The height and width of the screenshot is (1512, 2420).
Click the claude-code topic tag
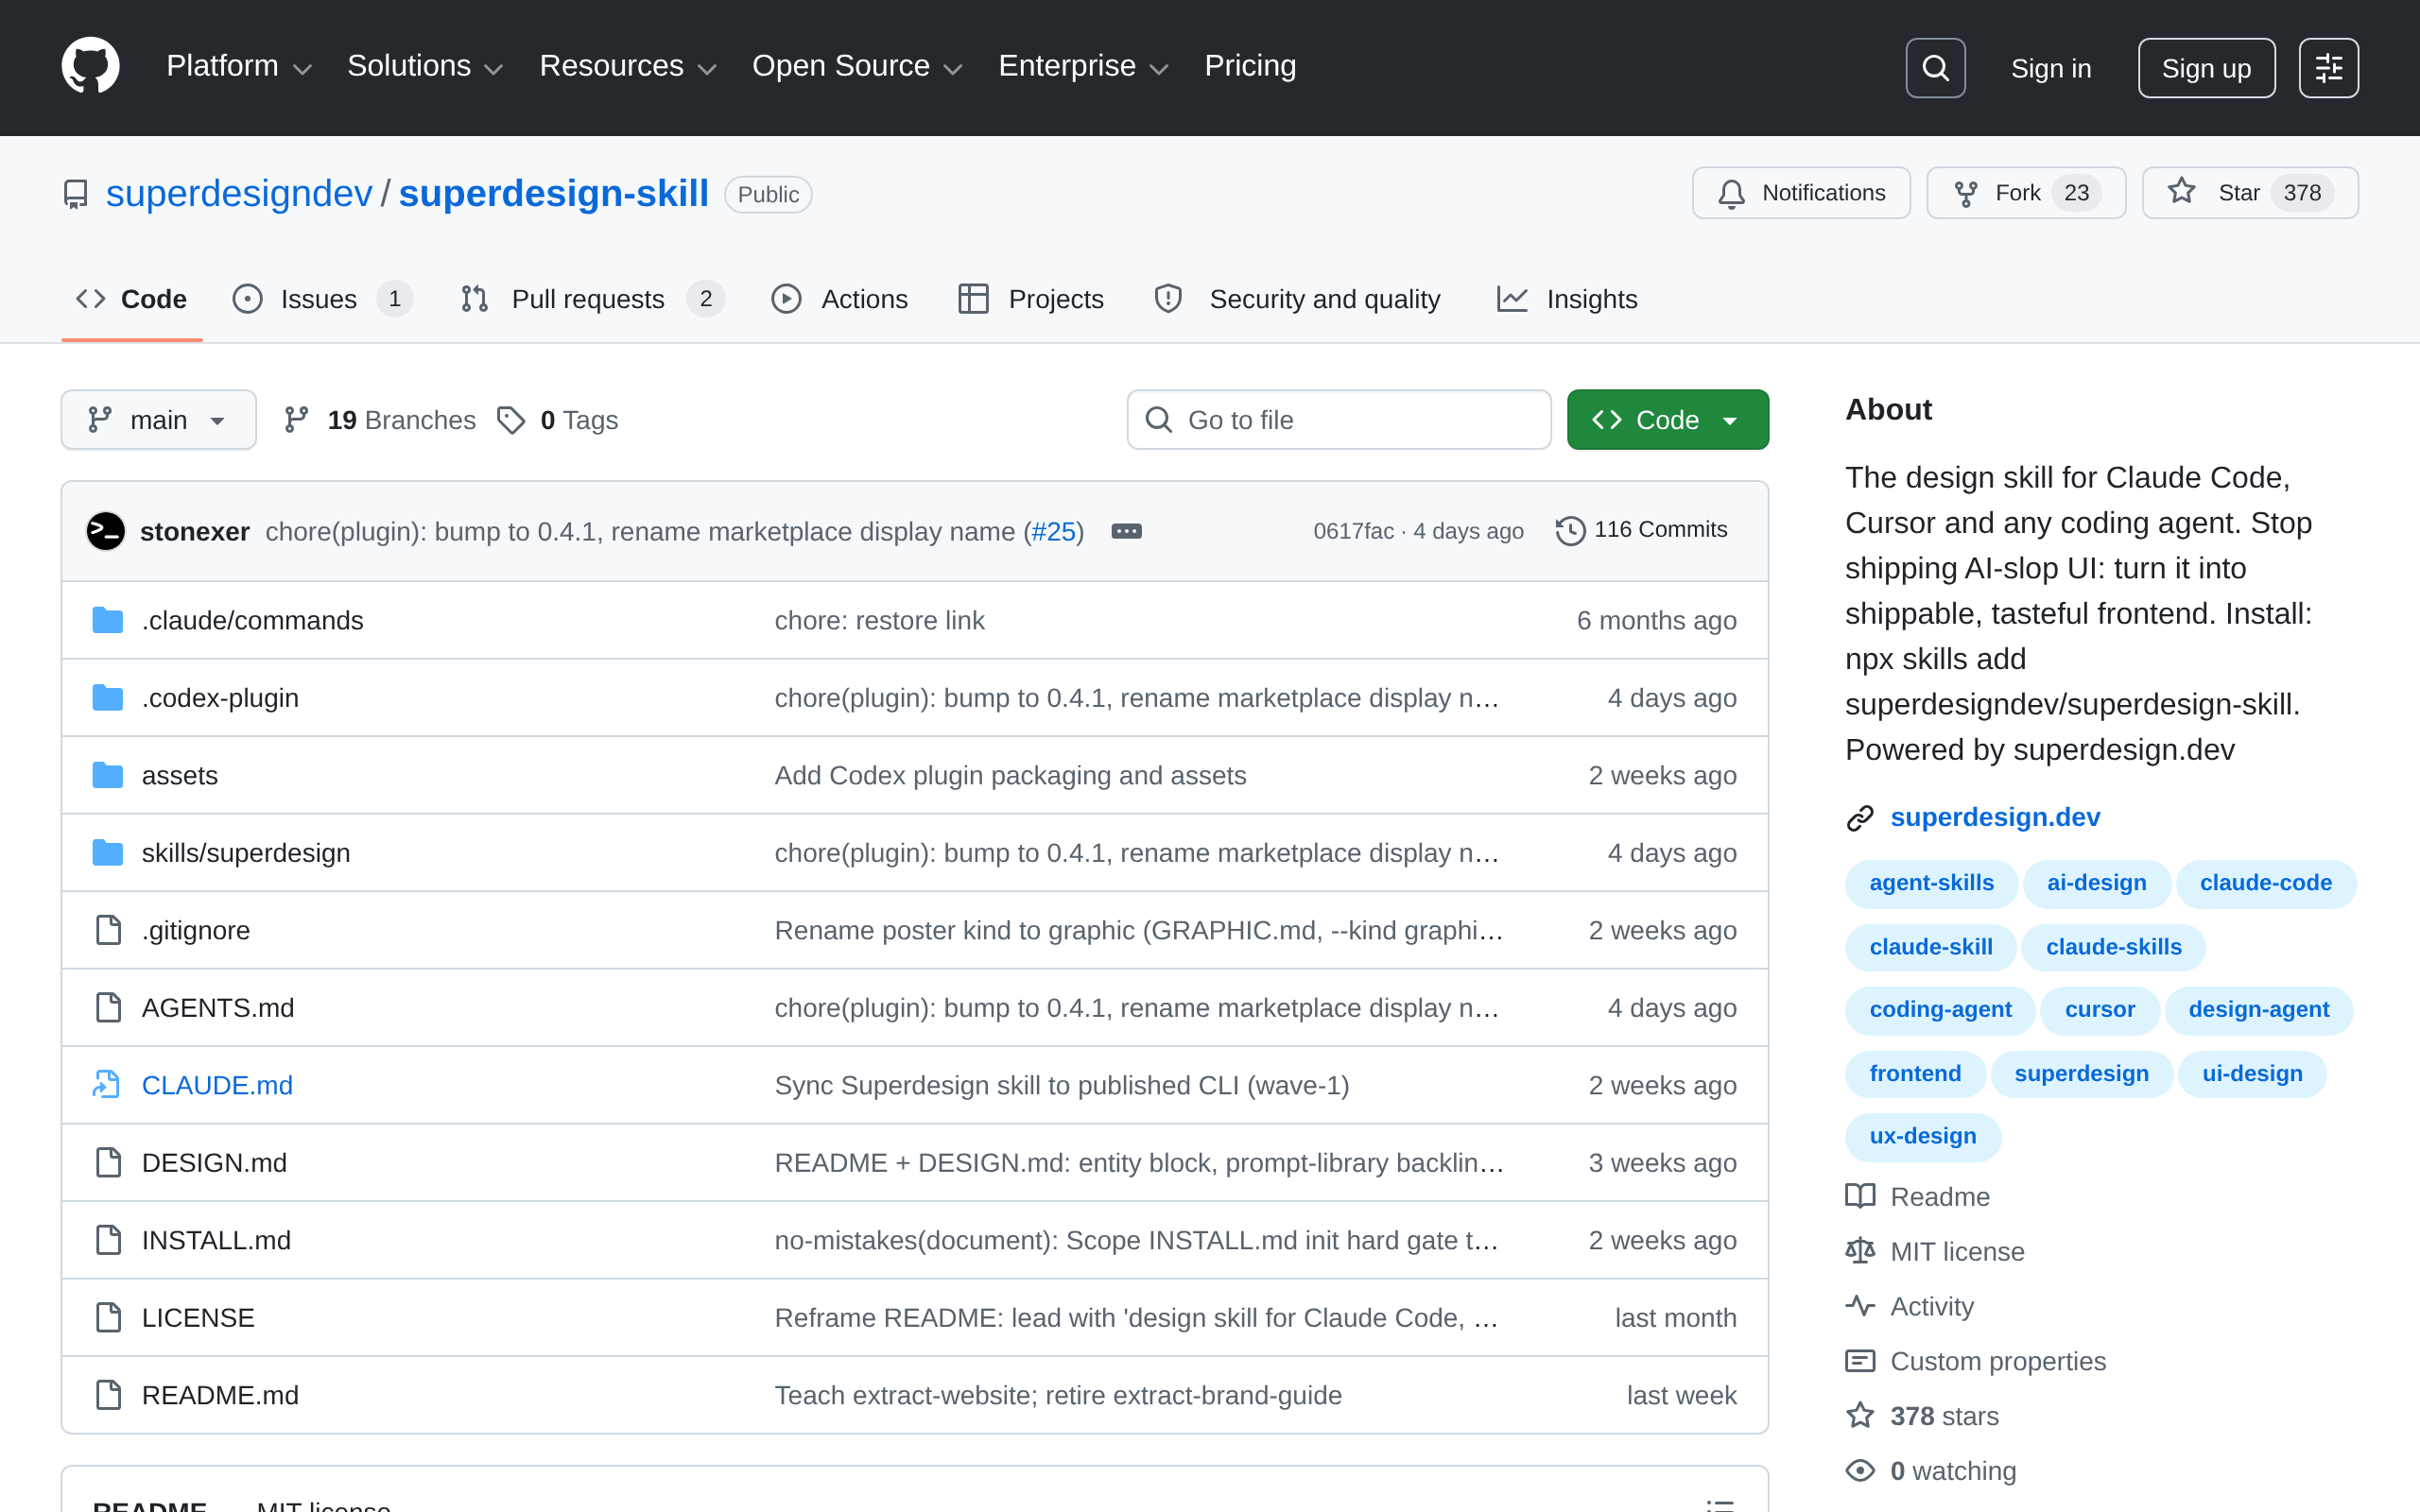click(2265, 884)
